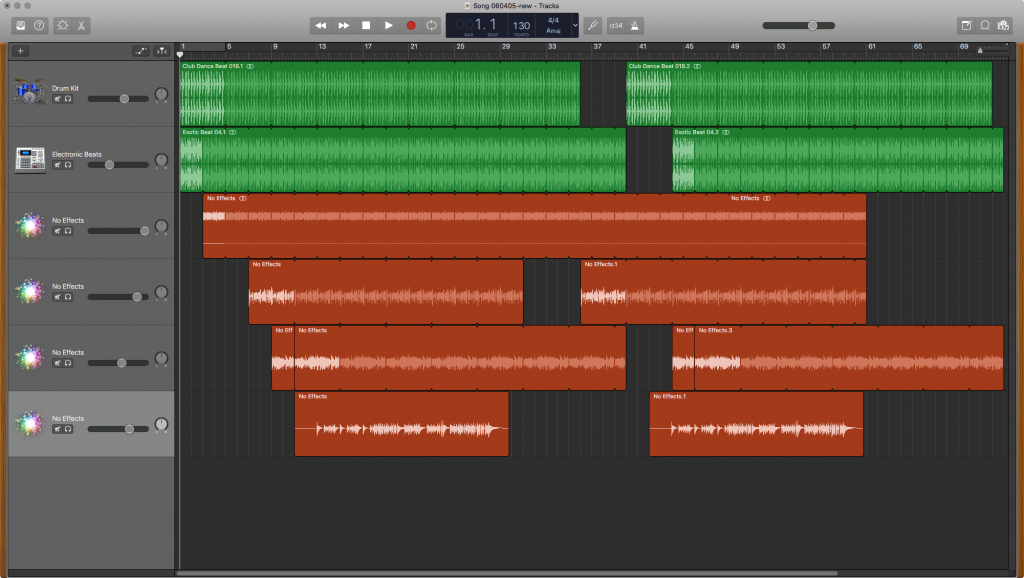The image size is (1024, 578).
Task: Click the horizontal scrollbar below the tracks
Action: click(x=507, y=573)
